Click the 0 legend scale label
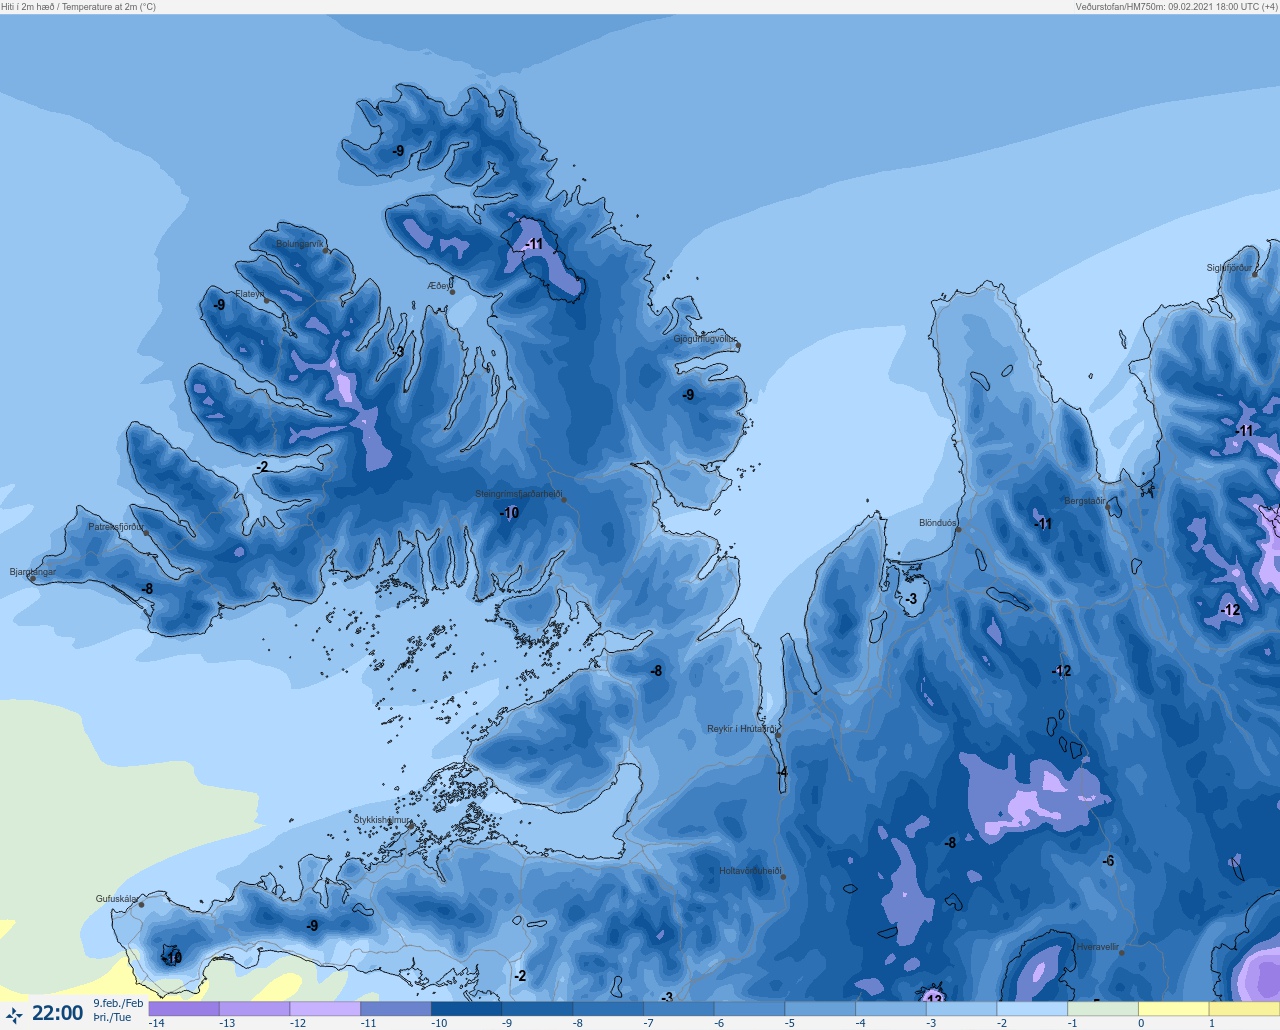1280x1030 pixels. tap(1141, 1023)
